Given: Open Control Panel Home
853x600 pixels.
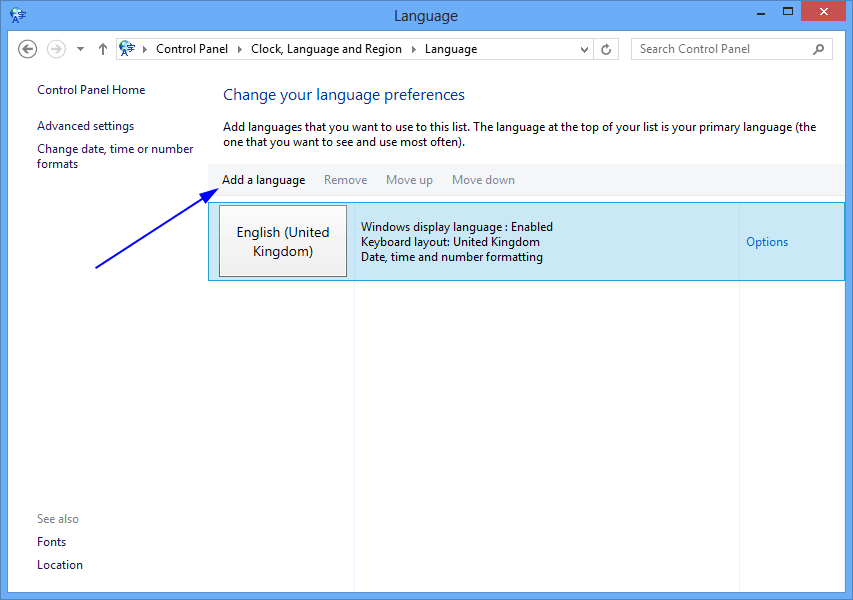Looking at the screenshot, I should (91, 90).
